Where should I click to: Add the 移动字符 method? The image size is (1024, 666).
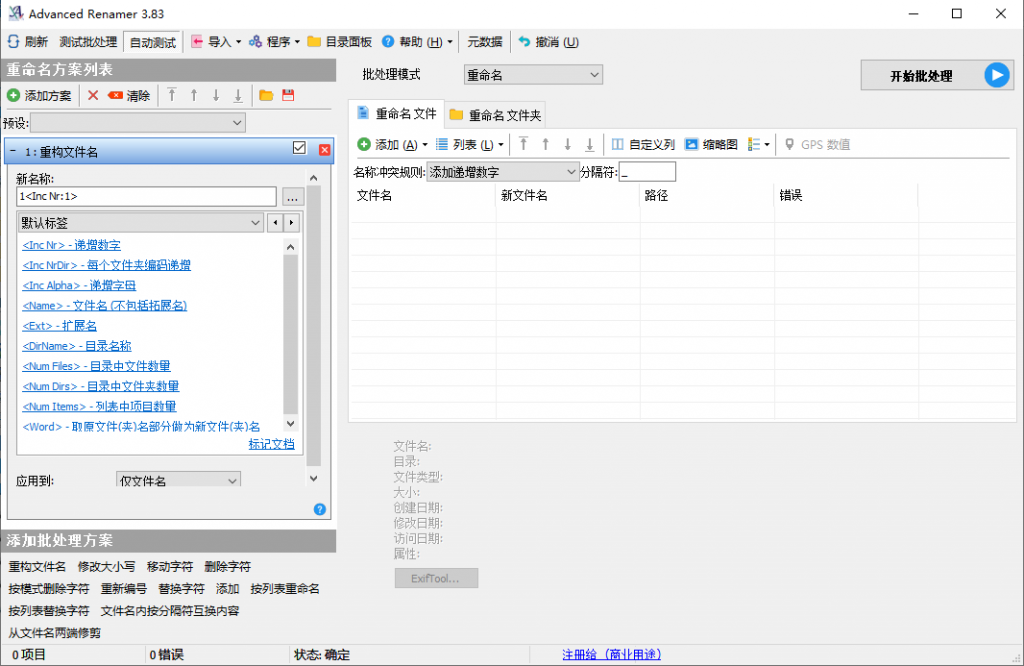pyautogui.click(x=170, y=567)
